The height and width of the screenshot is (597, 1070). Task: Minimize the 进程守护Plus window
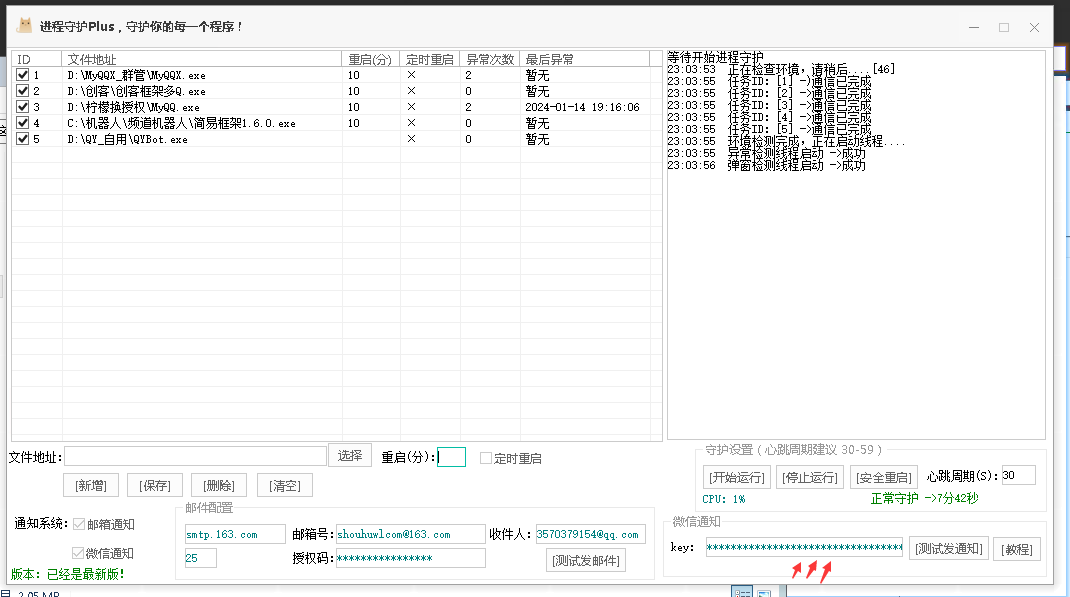[x=974, y=27]
